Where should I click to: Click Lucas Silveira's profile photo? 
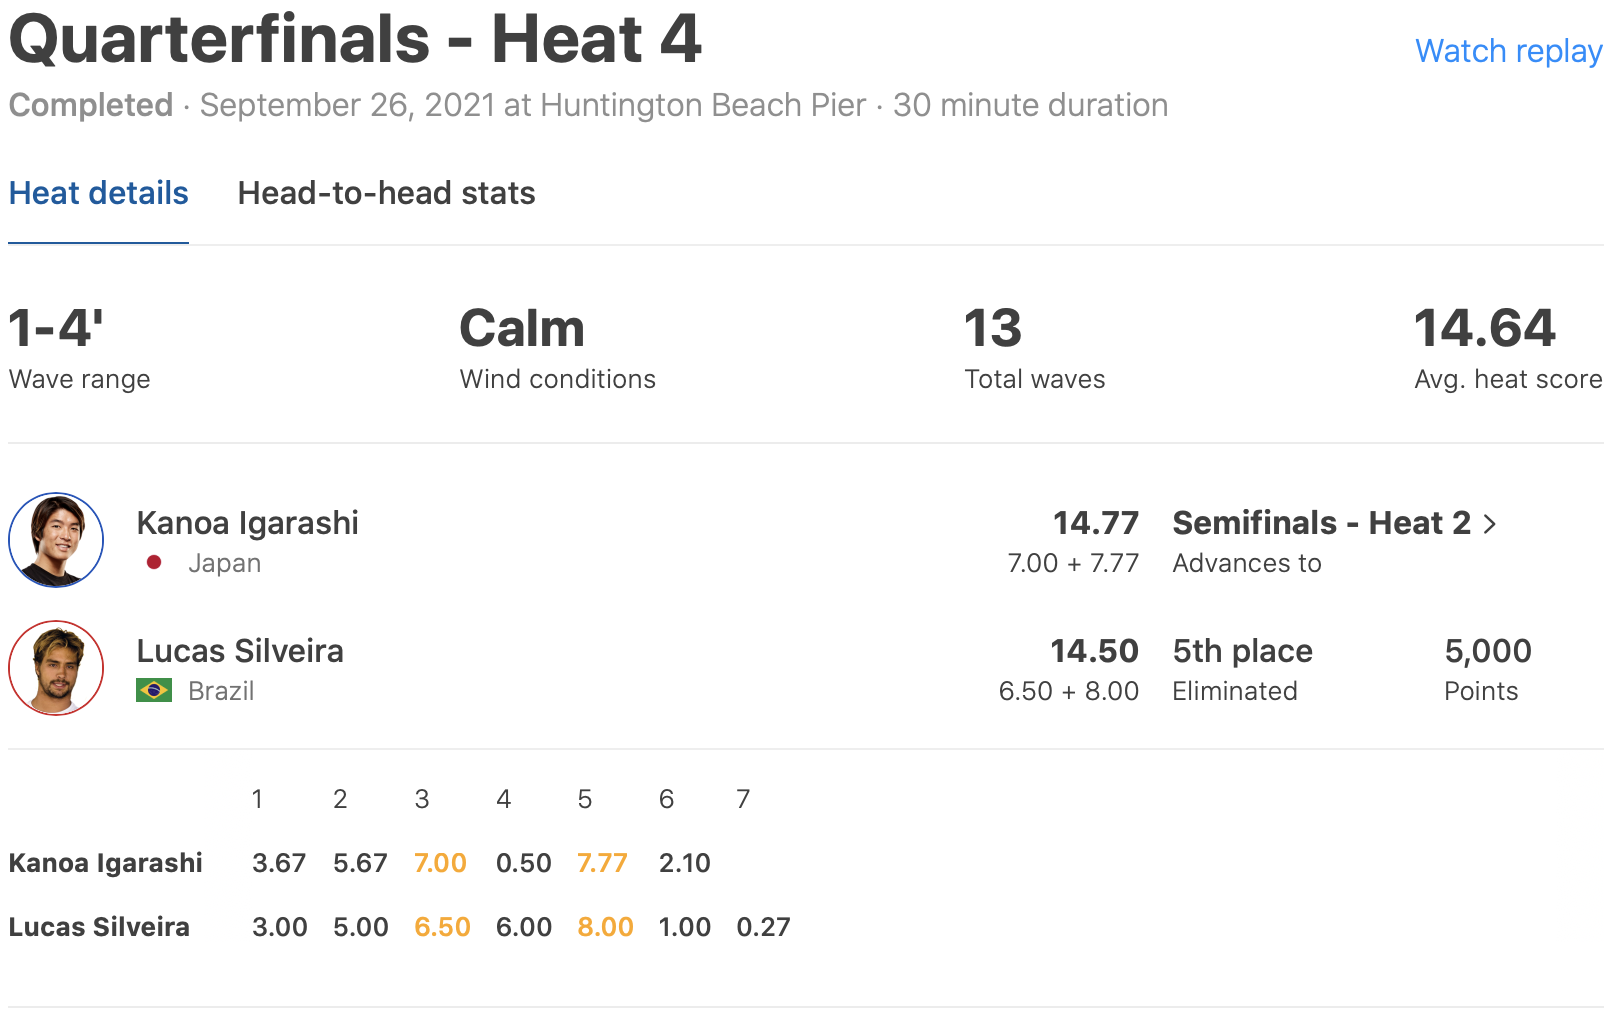(56, 668)
